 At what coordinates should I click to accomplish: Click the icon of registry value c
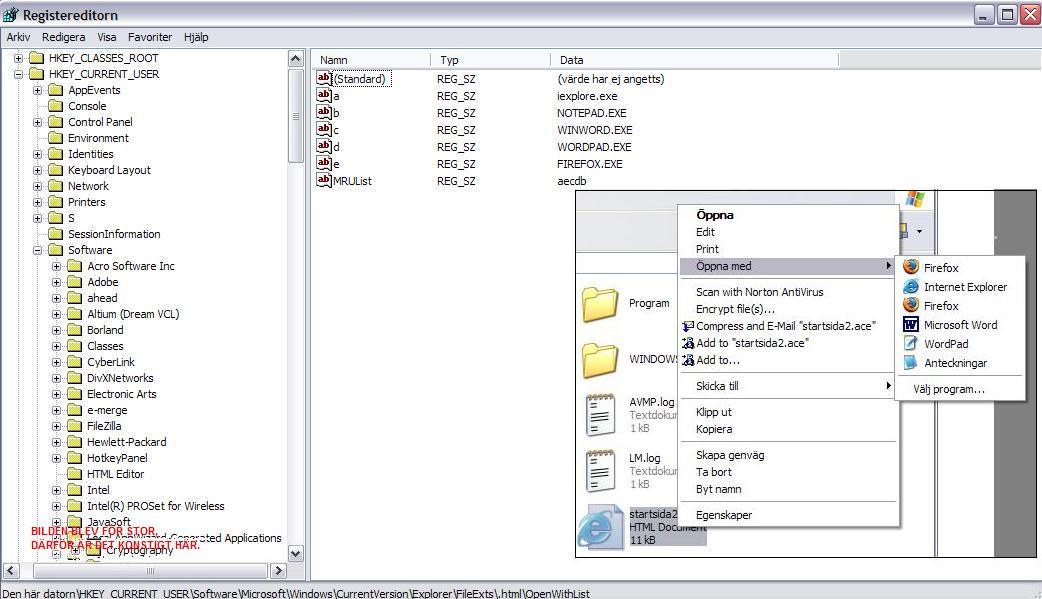324,129
